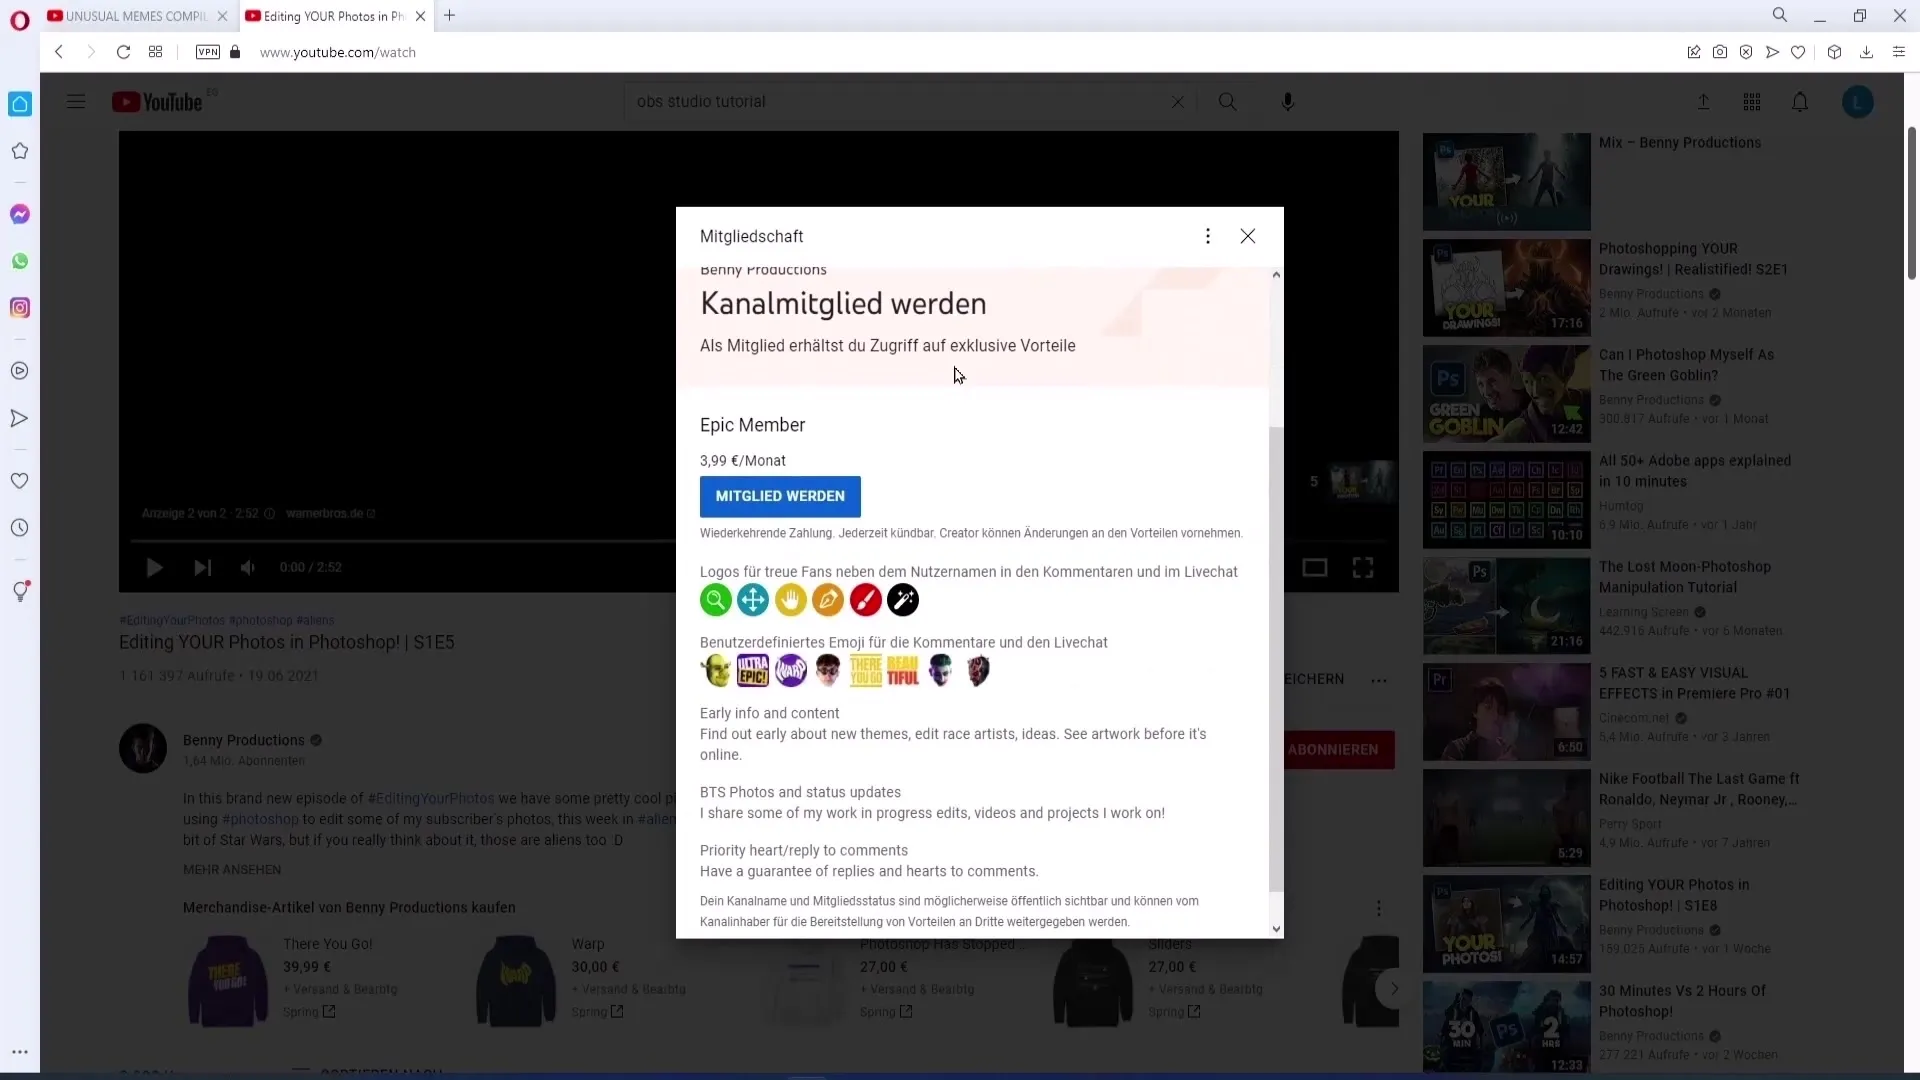The height and width of the screenshot is (1080, 1920).
Task: Toggle play/pause on the video player
Action: point(154,567)
